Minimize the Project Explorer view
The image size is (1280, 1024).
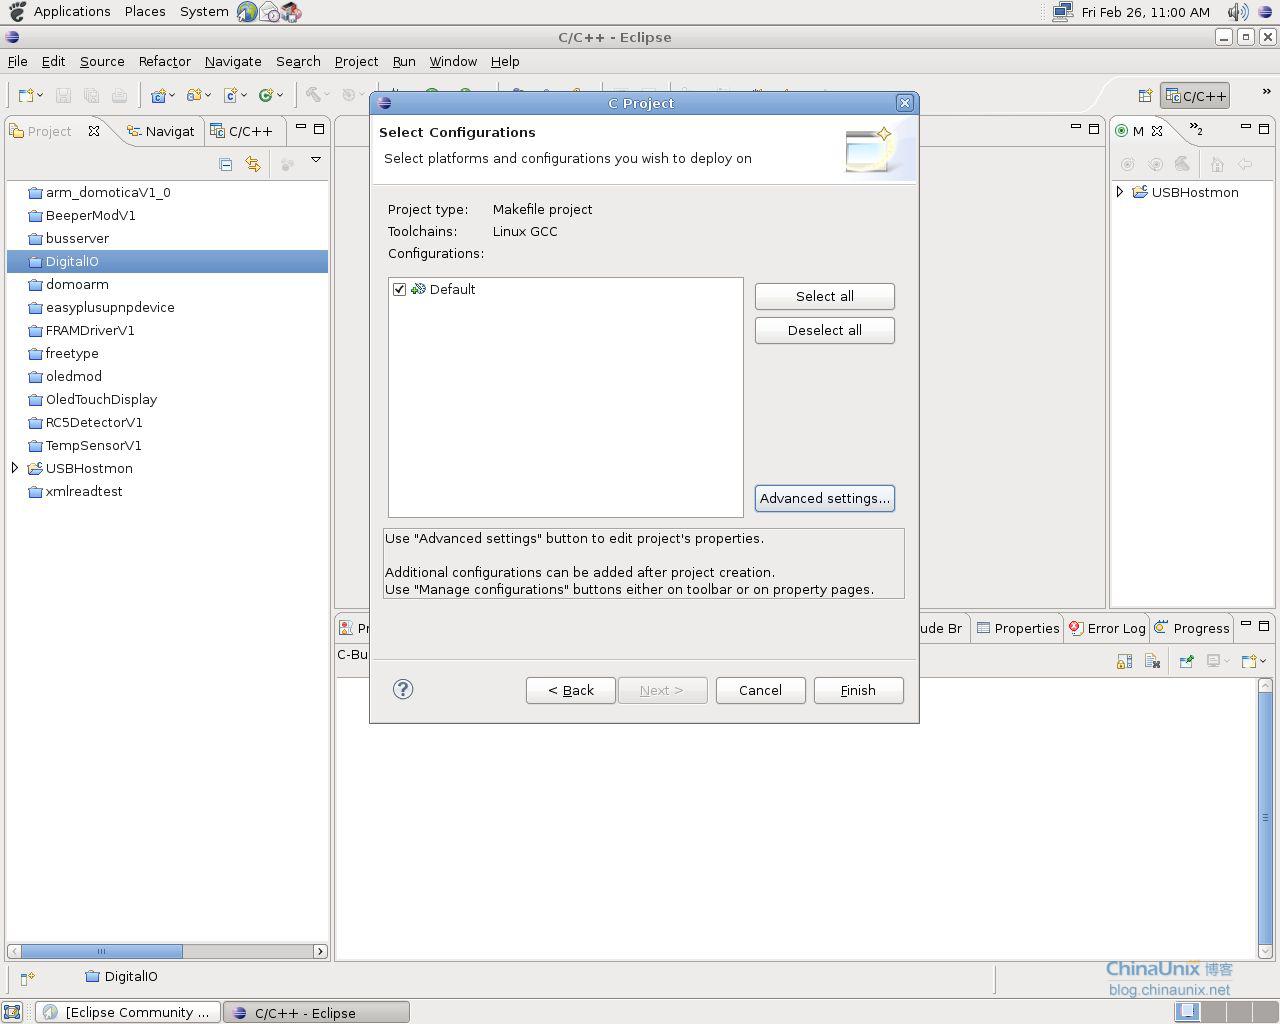tap(301, 128)
